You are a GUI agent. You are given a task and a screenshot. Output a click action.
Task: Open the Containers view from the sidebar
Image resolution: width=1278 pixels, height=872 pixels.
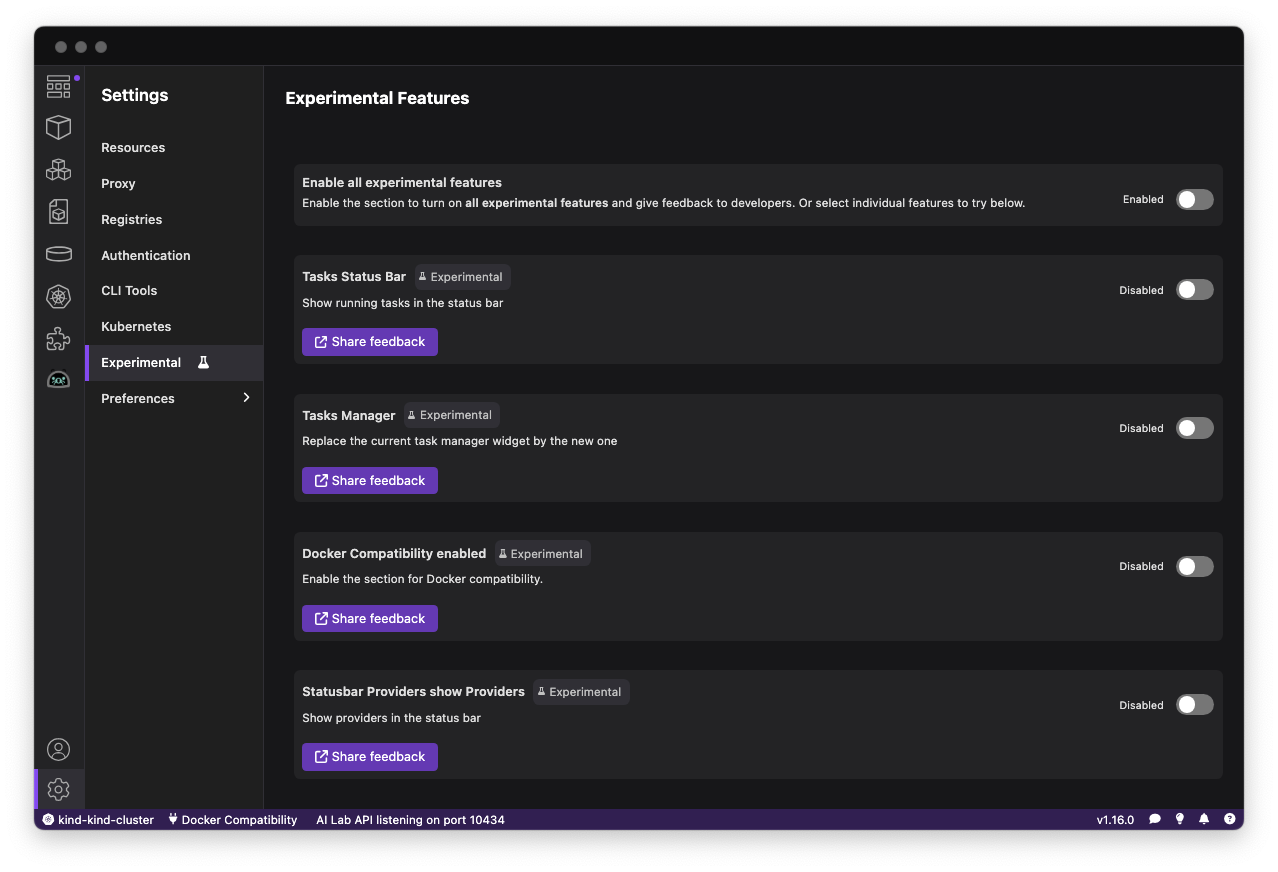click(x=58, y=127)
